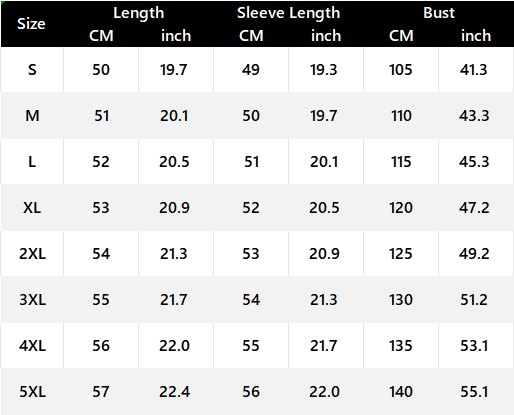Click the Sleeve Length header
The image size is (514, 415).
click(x=288, y=13)
